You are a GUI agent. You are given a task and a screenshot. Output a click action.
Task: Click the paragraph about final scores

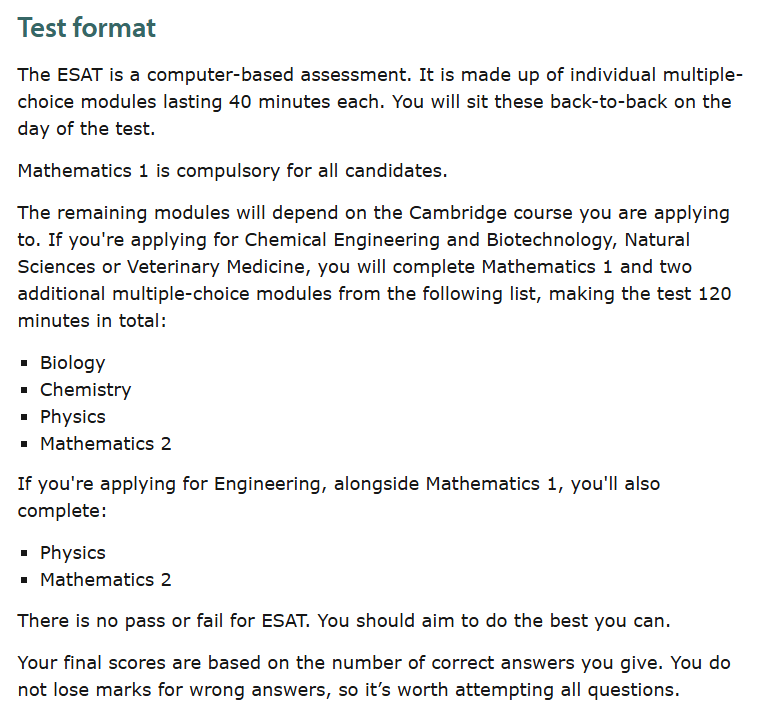374,677
